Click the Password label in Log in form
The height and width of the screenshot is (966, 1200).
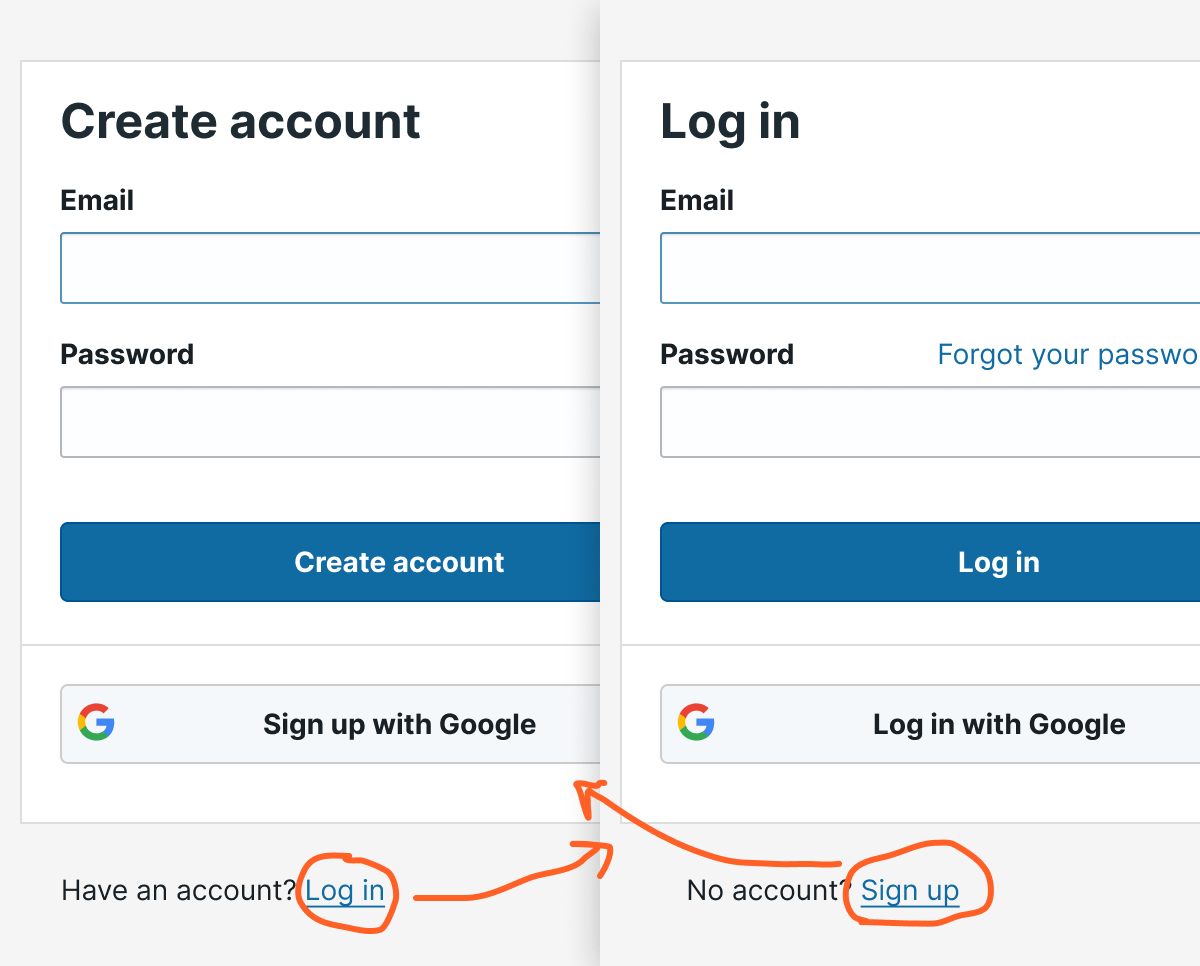click(x=727, y=354)
